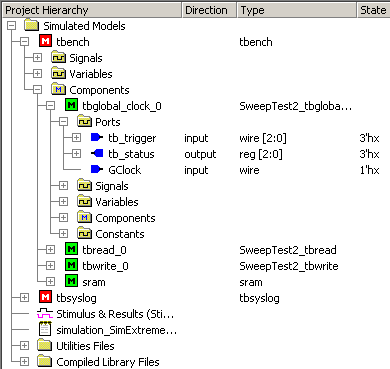This screenshot has height=369, width=390.
Task: Click the input port icon for GClock
Action: (x=97, y=169)
